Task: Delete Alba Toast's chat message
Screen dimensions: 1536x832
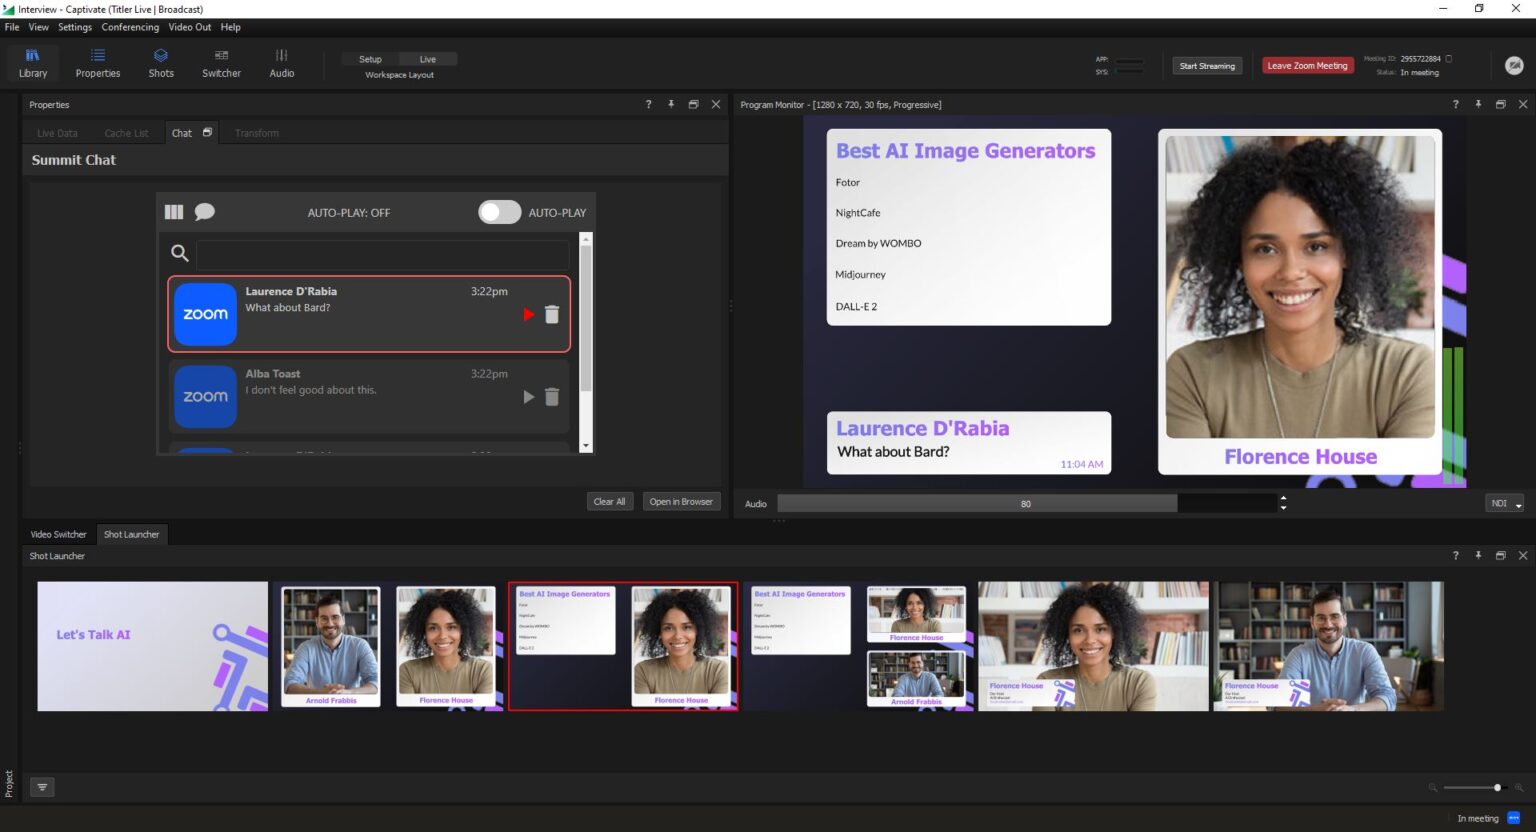Action: (x=552, y=397)
